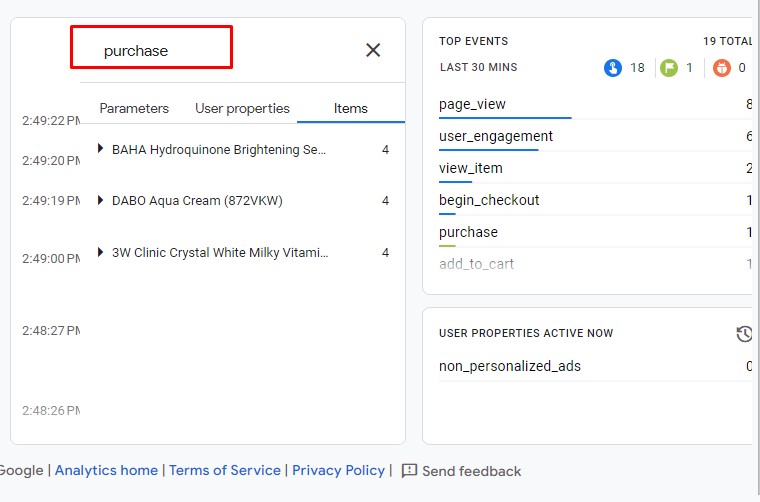
Task: Switch to the Parameters tab
Action: [134, 108]
